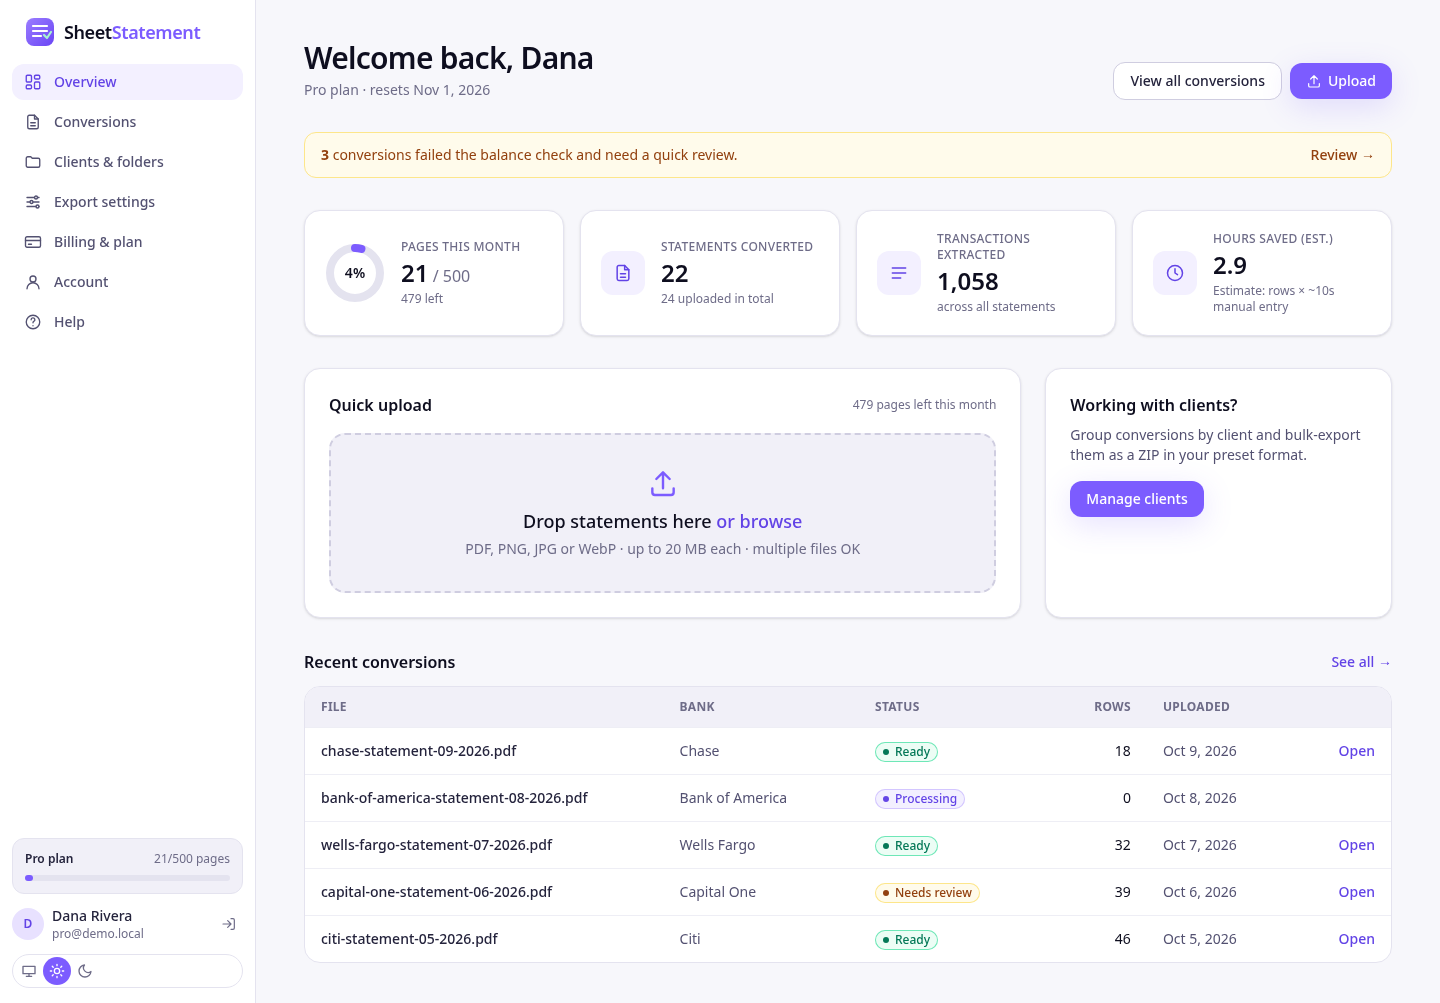Click the '1,058' transactions extracted value
Viewport: 1440px width, 1003px height.
pos(968,282)
